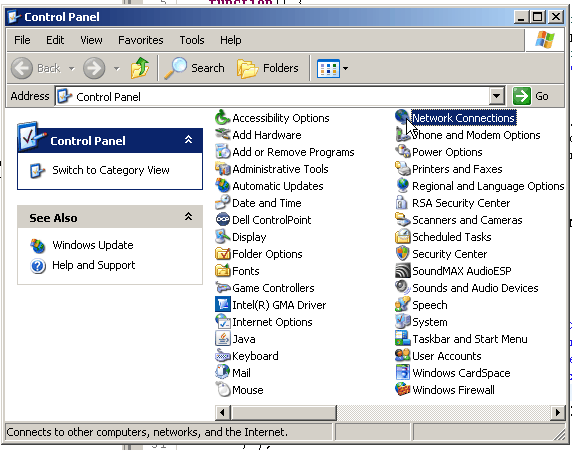This screenshot has height=450, width=572.
Task: Click the horizontal scrollbar thumb
Action: pos(283,413)
